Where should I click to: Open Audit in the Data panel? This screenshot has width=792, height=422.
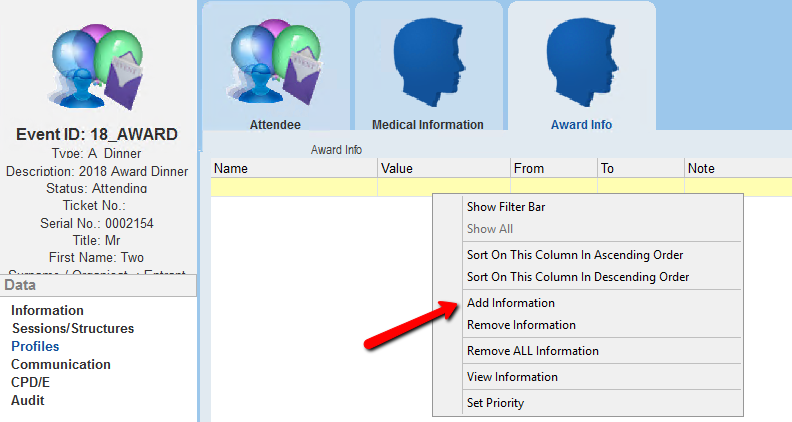[x=28, y=401]
